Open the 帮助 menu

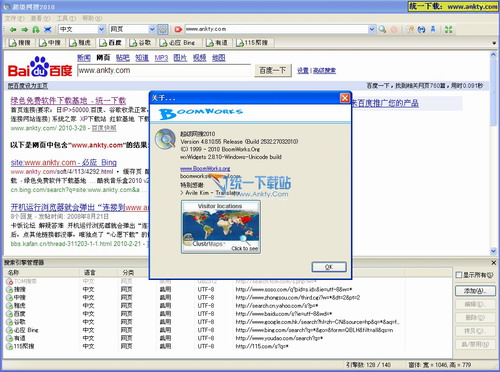(92, 18)
